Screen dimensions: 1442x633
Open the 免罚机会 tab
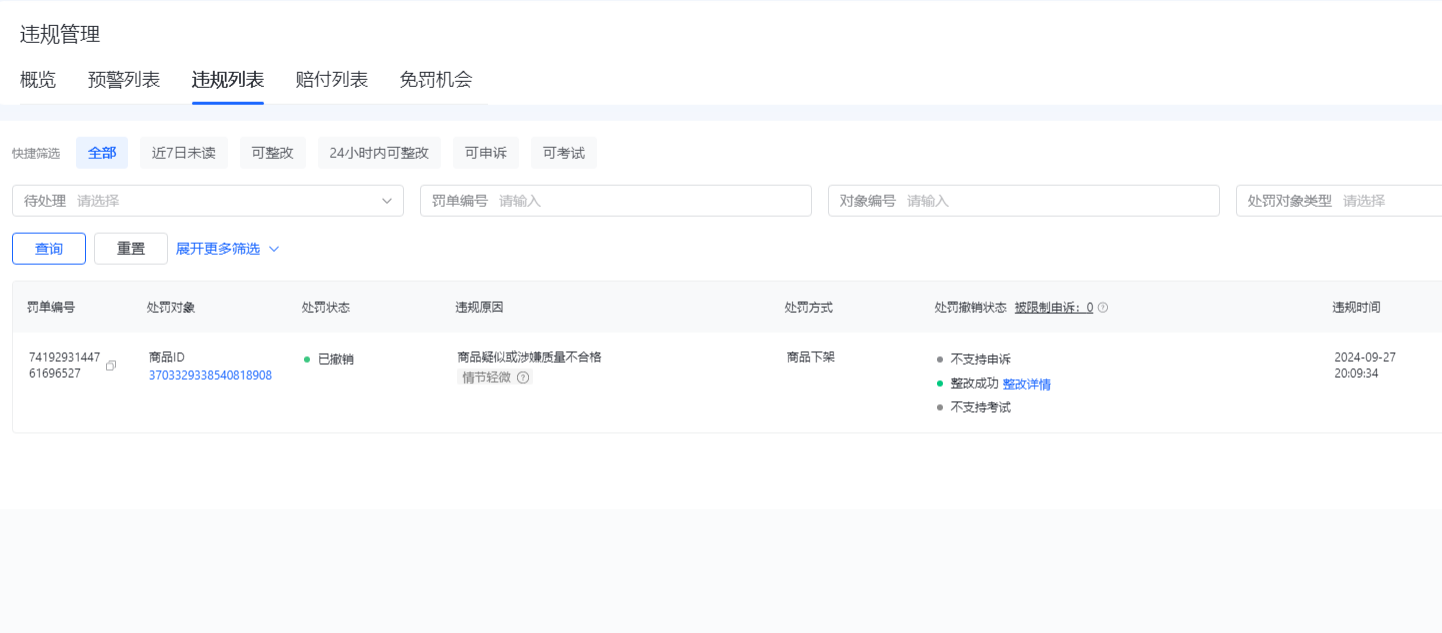[436, 80]
